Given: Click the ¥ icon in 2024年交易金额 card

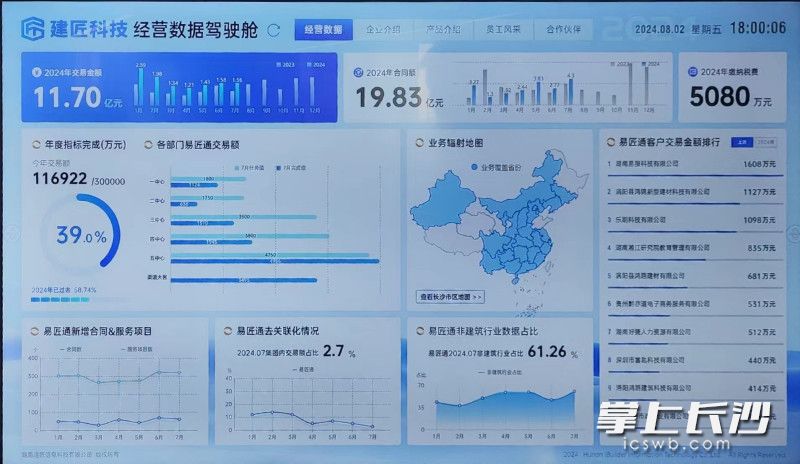Looking at the screenshot, I should pos(37,72).
